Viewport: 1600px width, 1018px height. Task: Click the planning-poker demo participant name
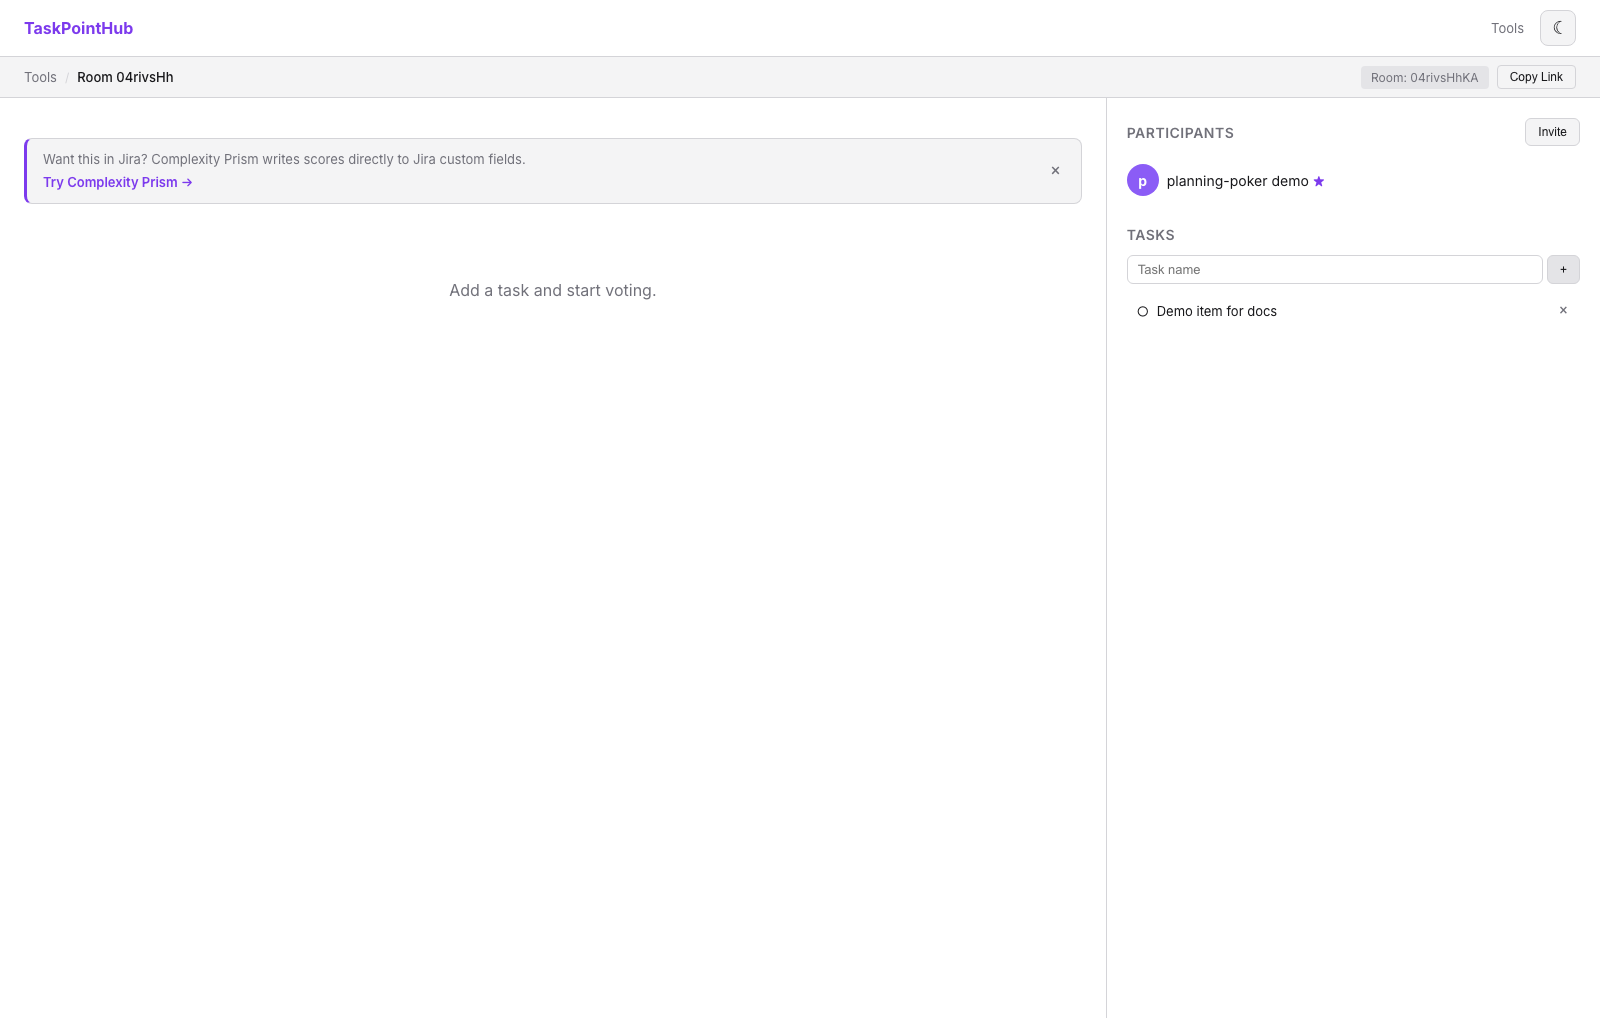point(1237,181)
